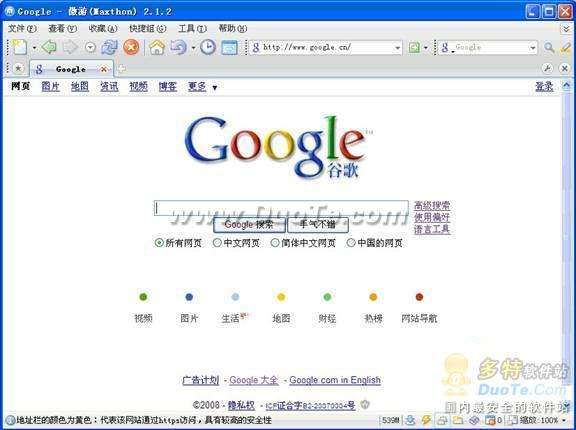Expand the menu bar overflow chevron

pos(566,28)
